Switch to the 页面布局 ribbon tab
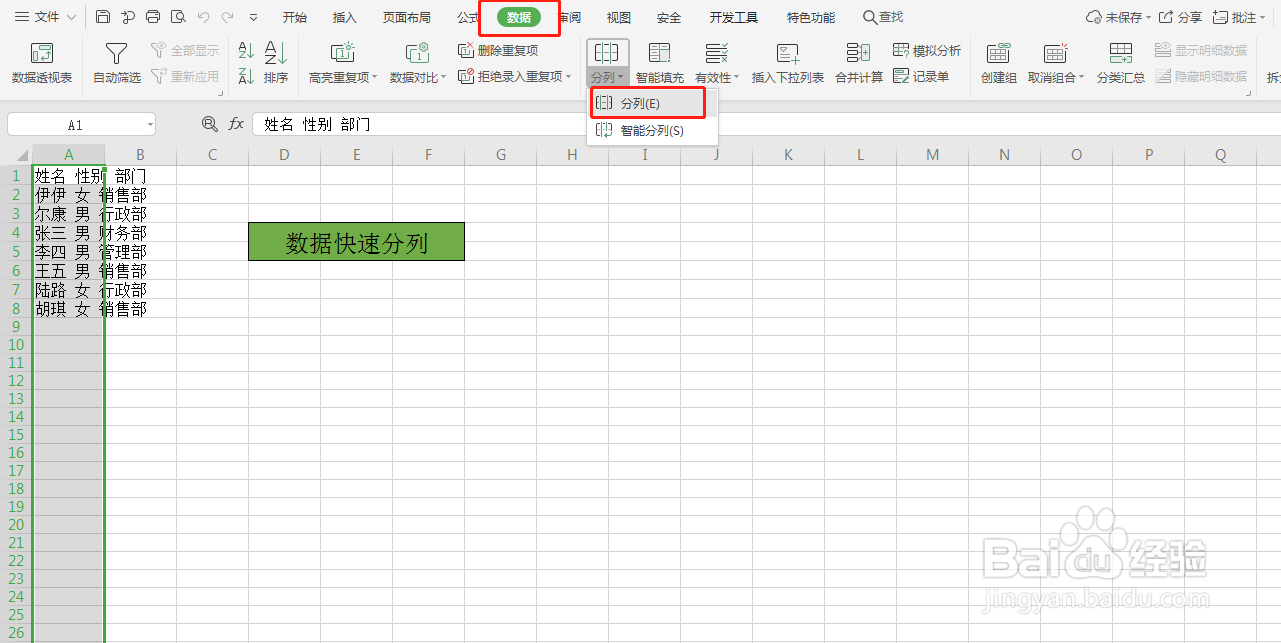 click(407, 17)
